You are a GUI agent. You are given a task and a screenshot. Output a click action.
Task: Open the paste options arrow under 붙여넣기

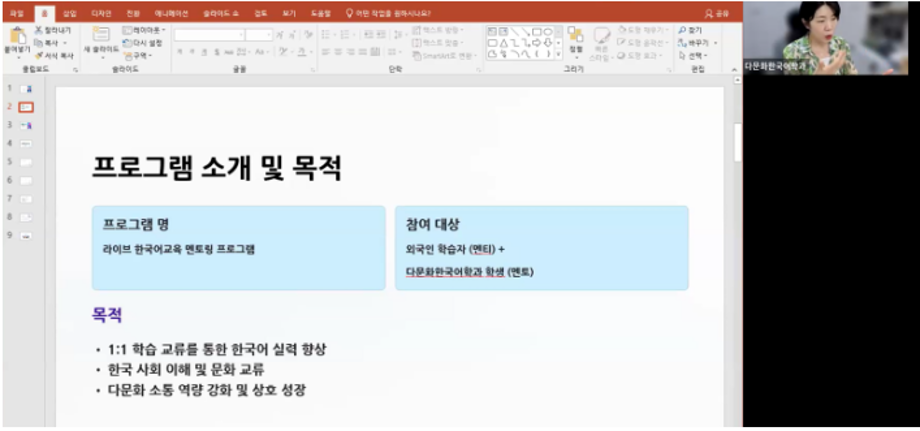[17, 57]
